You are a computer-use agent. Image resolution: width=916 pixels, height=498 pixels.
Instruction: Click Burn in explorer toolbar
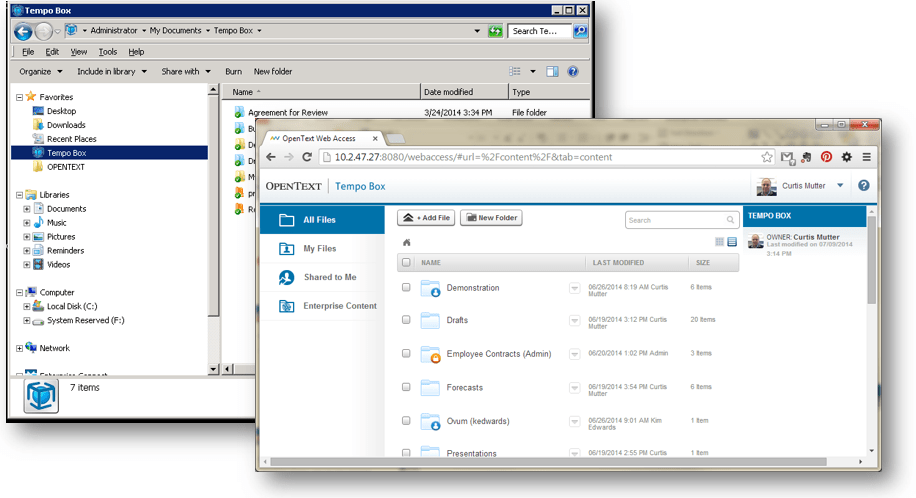pos(234,71)
